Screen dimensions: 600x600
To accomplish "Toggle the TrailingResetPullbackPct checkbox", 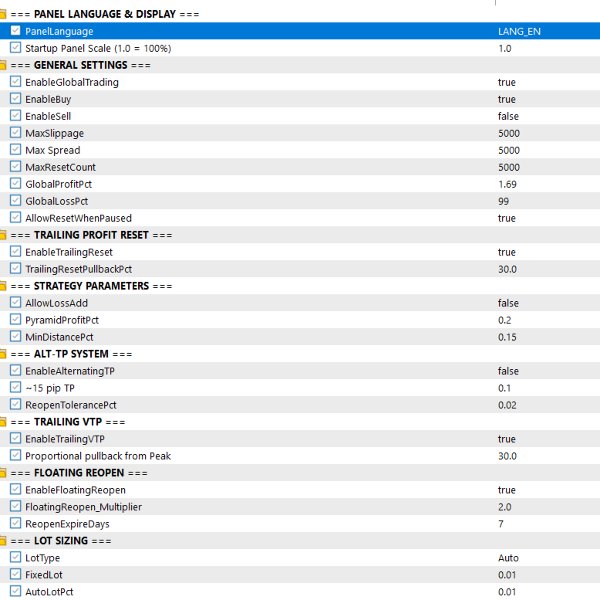I will [x=15, y=269].
